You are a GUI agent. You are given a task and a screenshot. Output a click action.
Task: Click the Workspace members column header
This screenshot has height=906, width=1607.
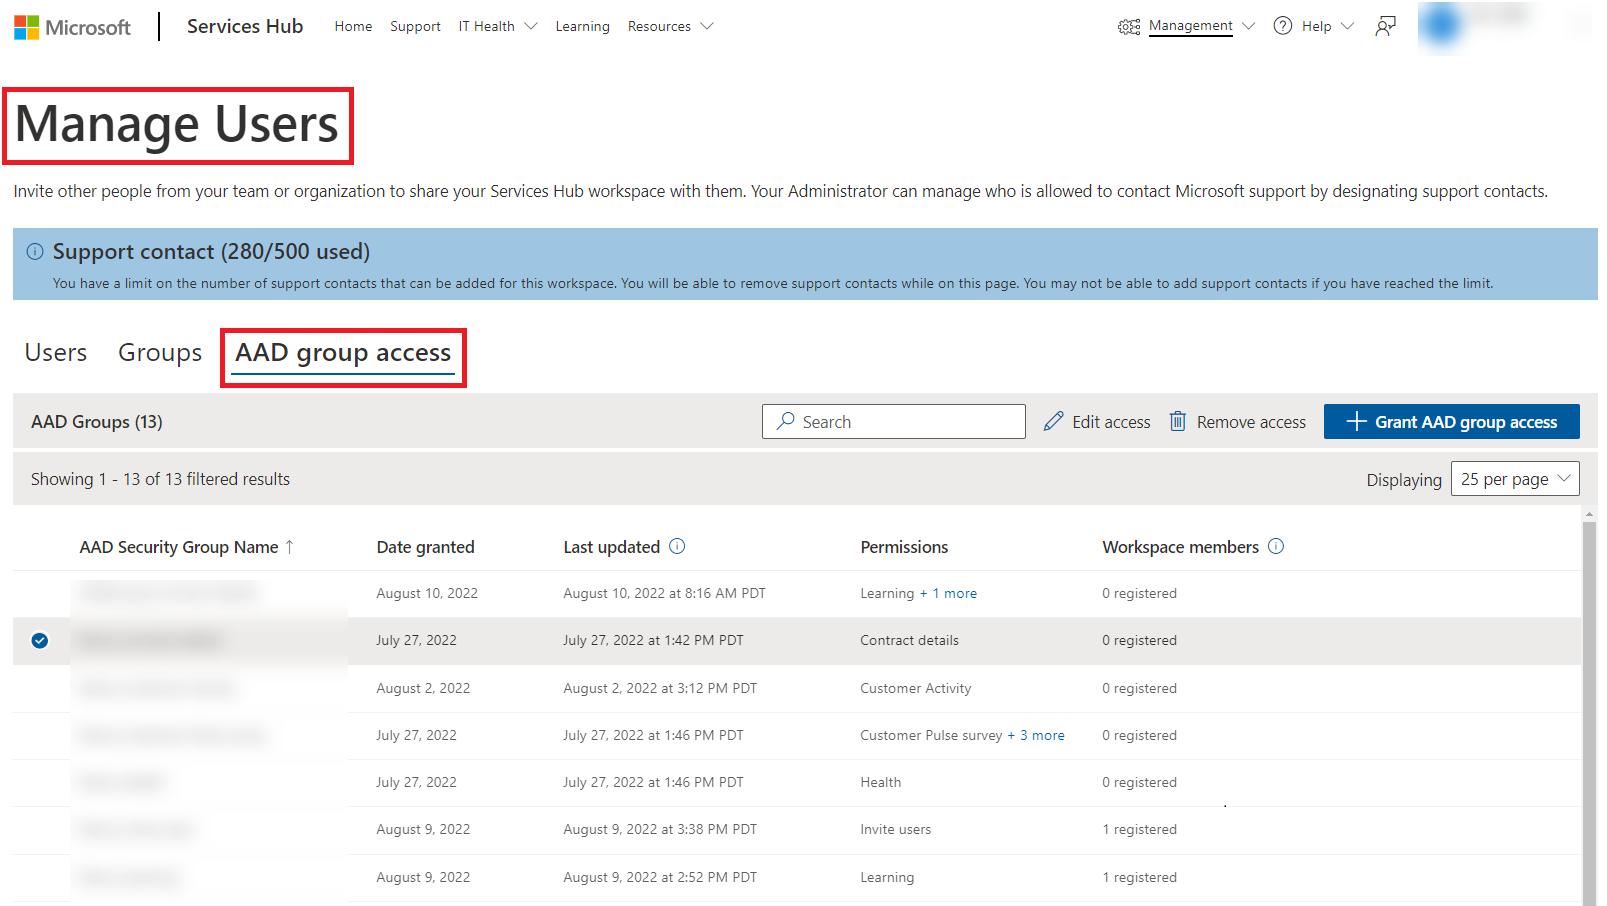pyautogui.click(x=1180, y=547)
